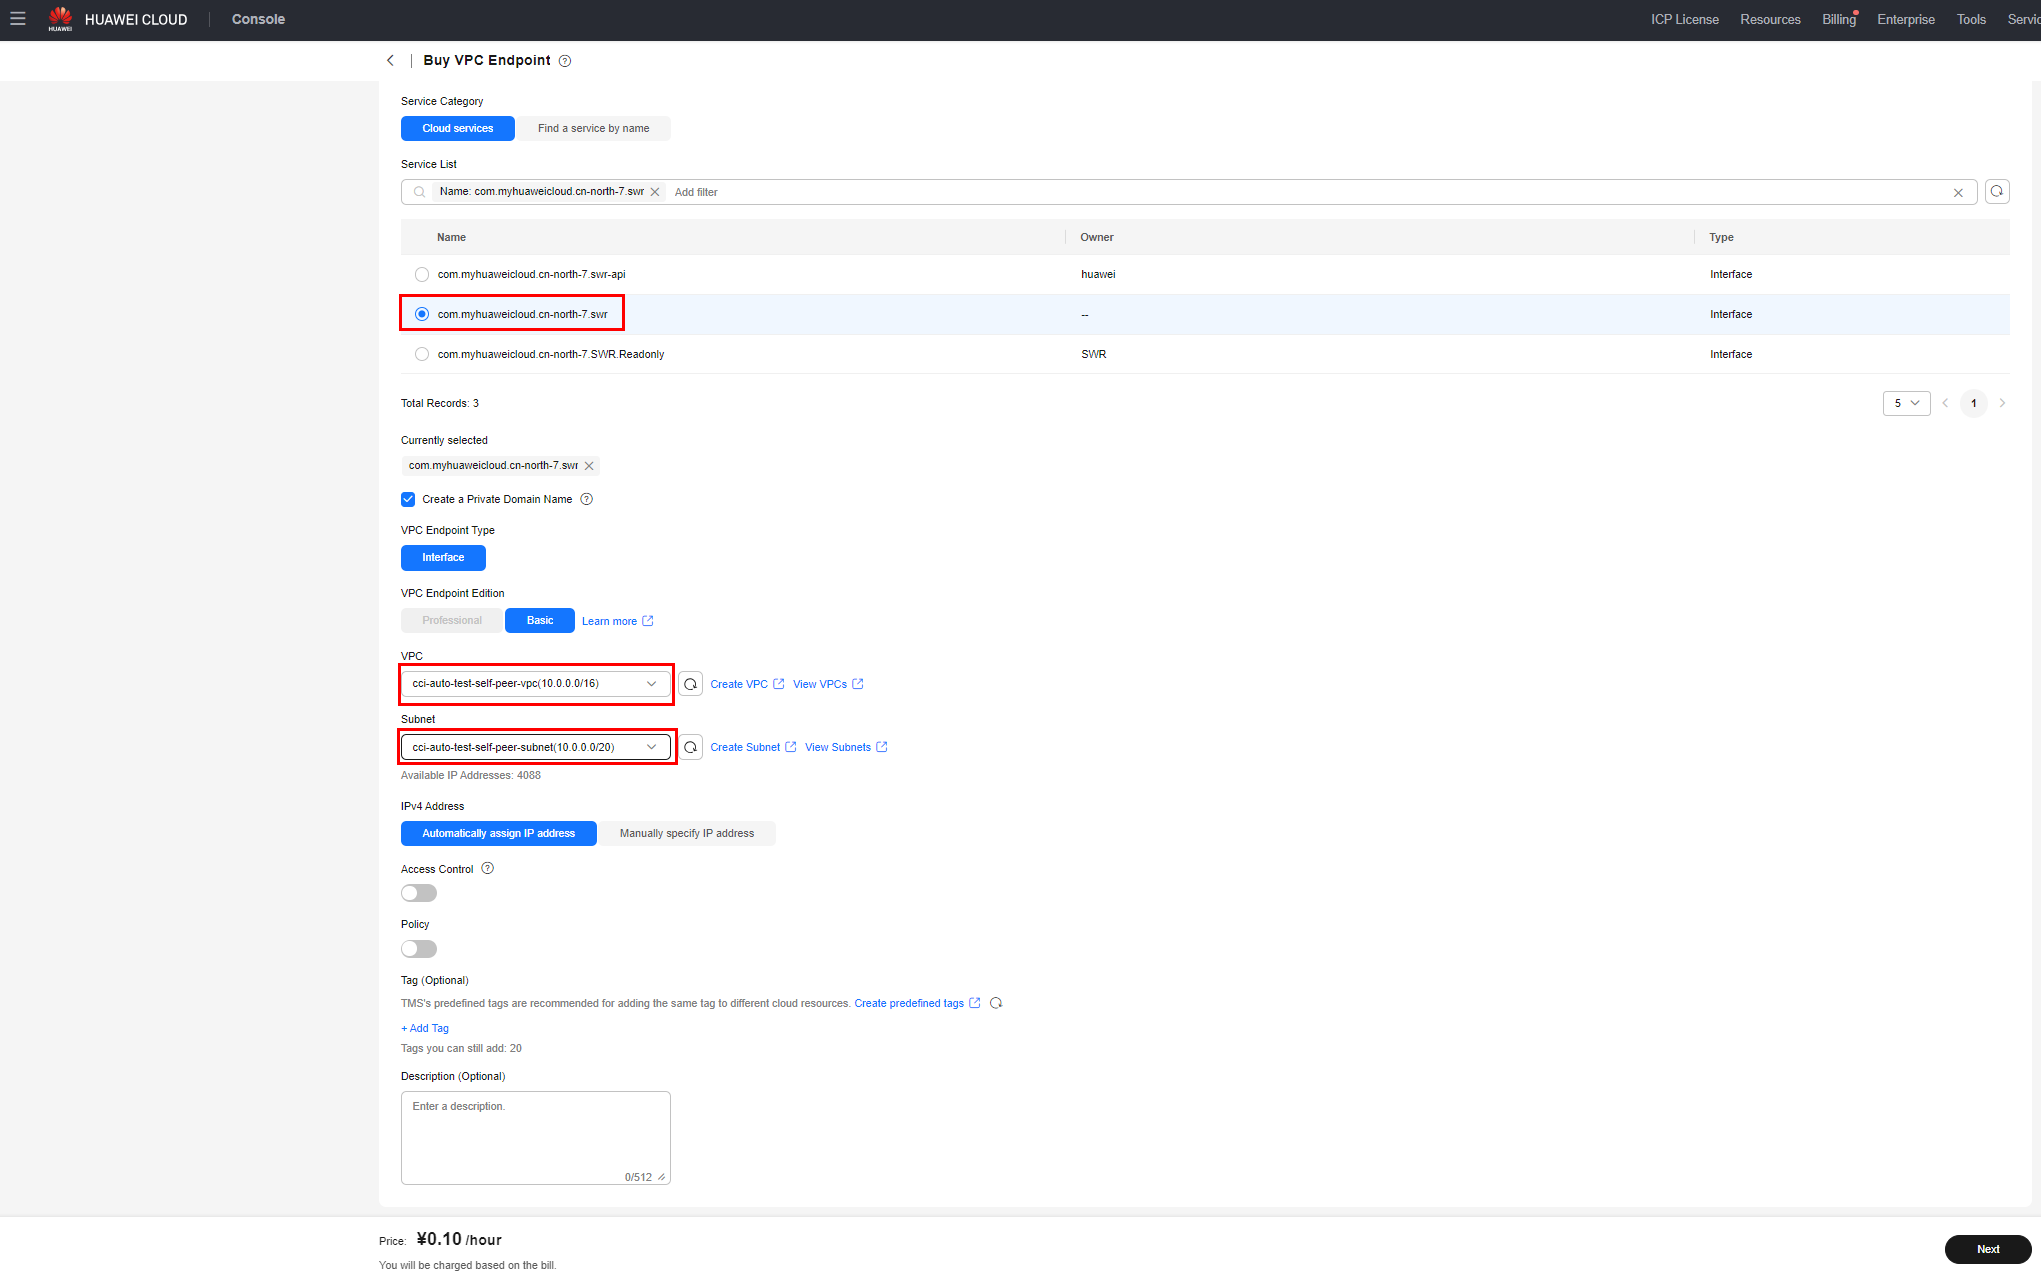Choose Automatically assign IP address

click(499, 834)
